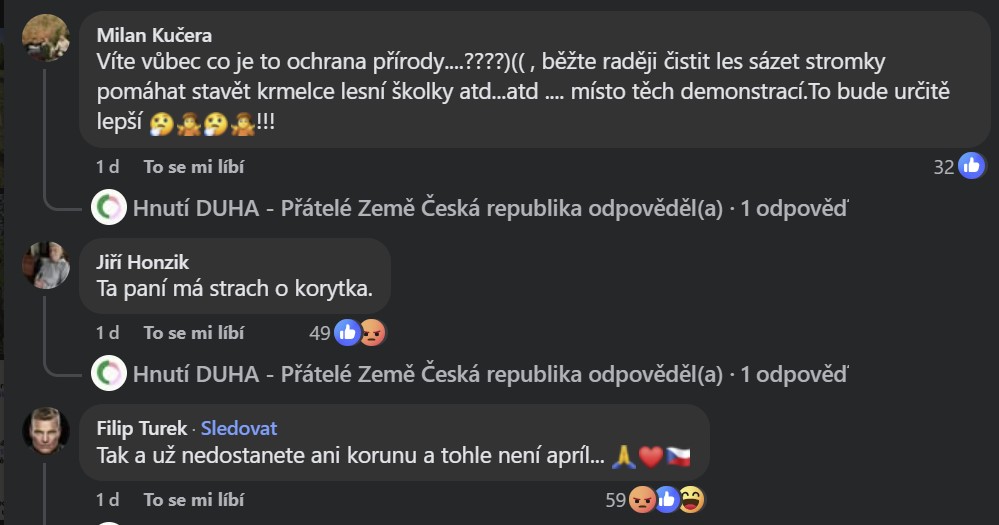The image size is (999, 525).
Task: Click Filip Turek's profile photo
Action: tap(46, 431)
